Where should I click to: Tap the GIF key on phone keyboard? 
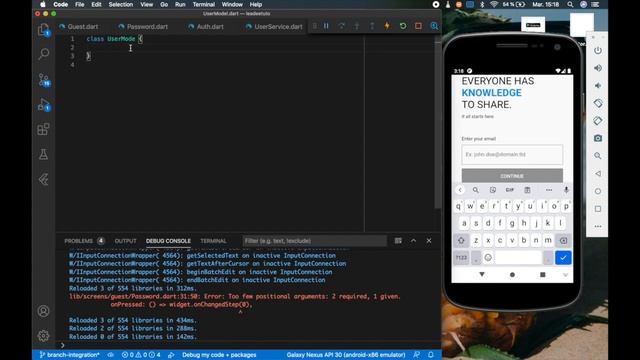(x=510, y=190)
